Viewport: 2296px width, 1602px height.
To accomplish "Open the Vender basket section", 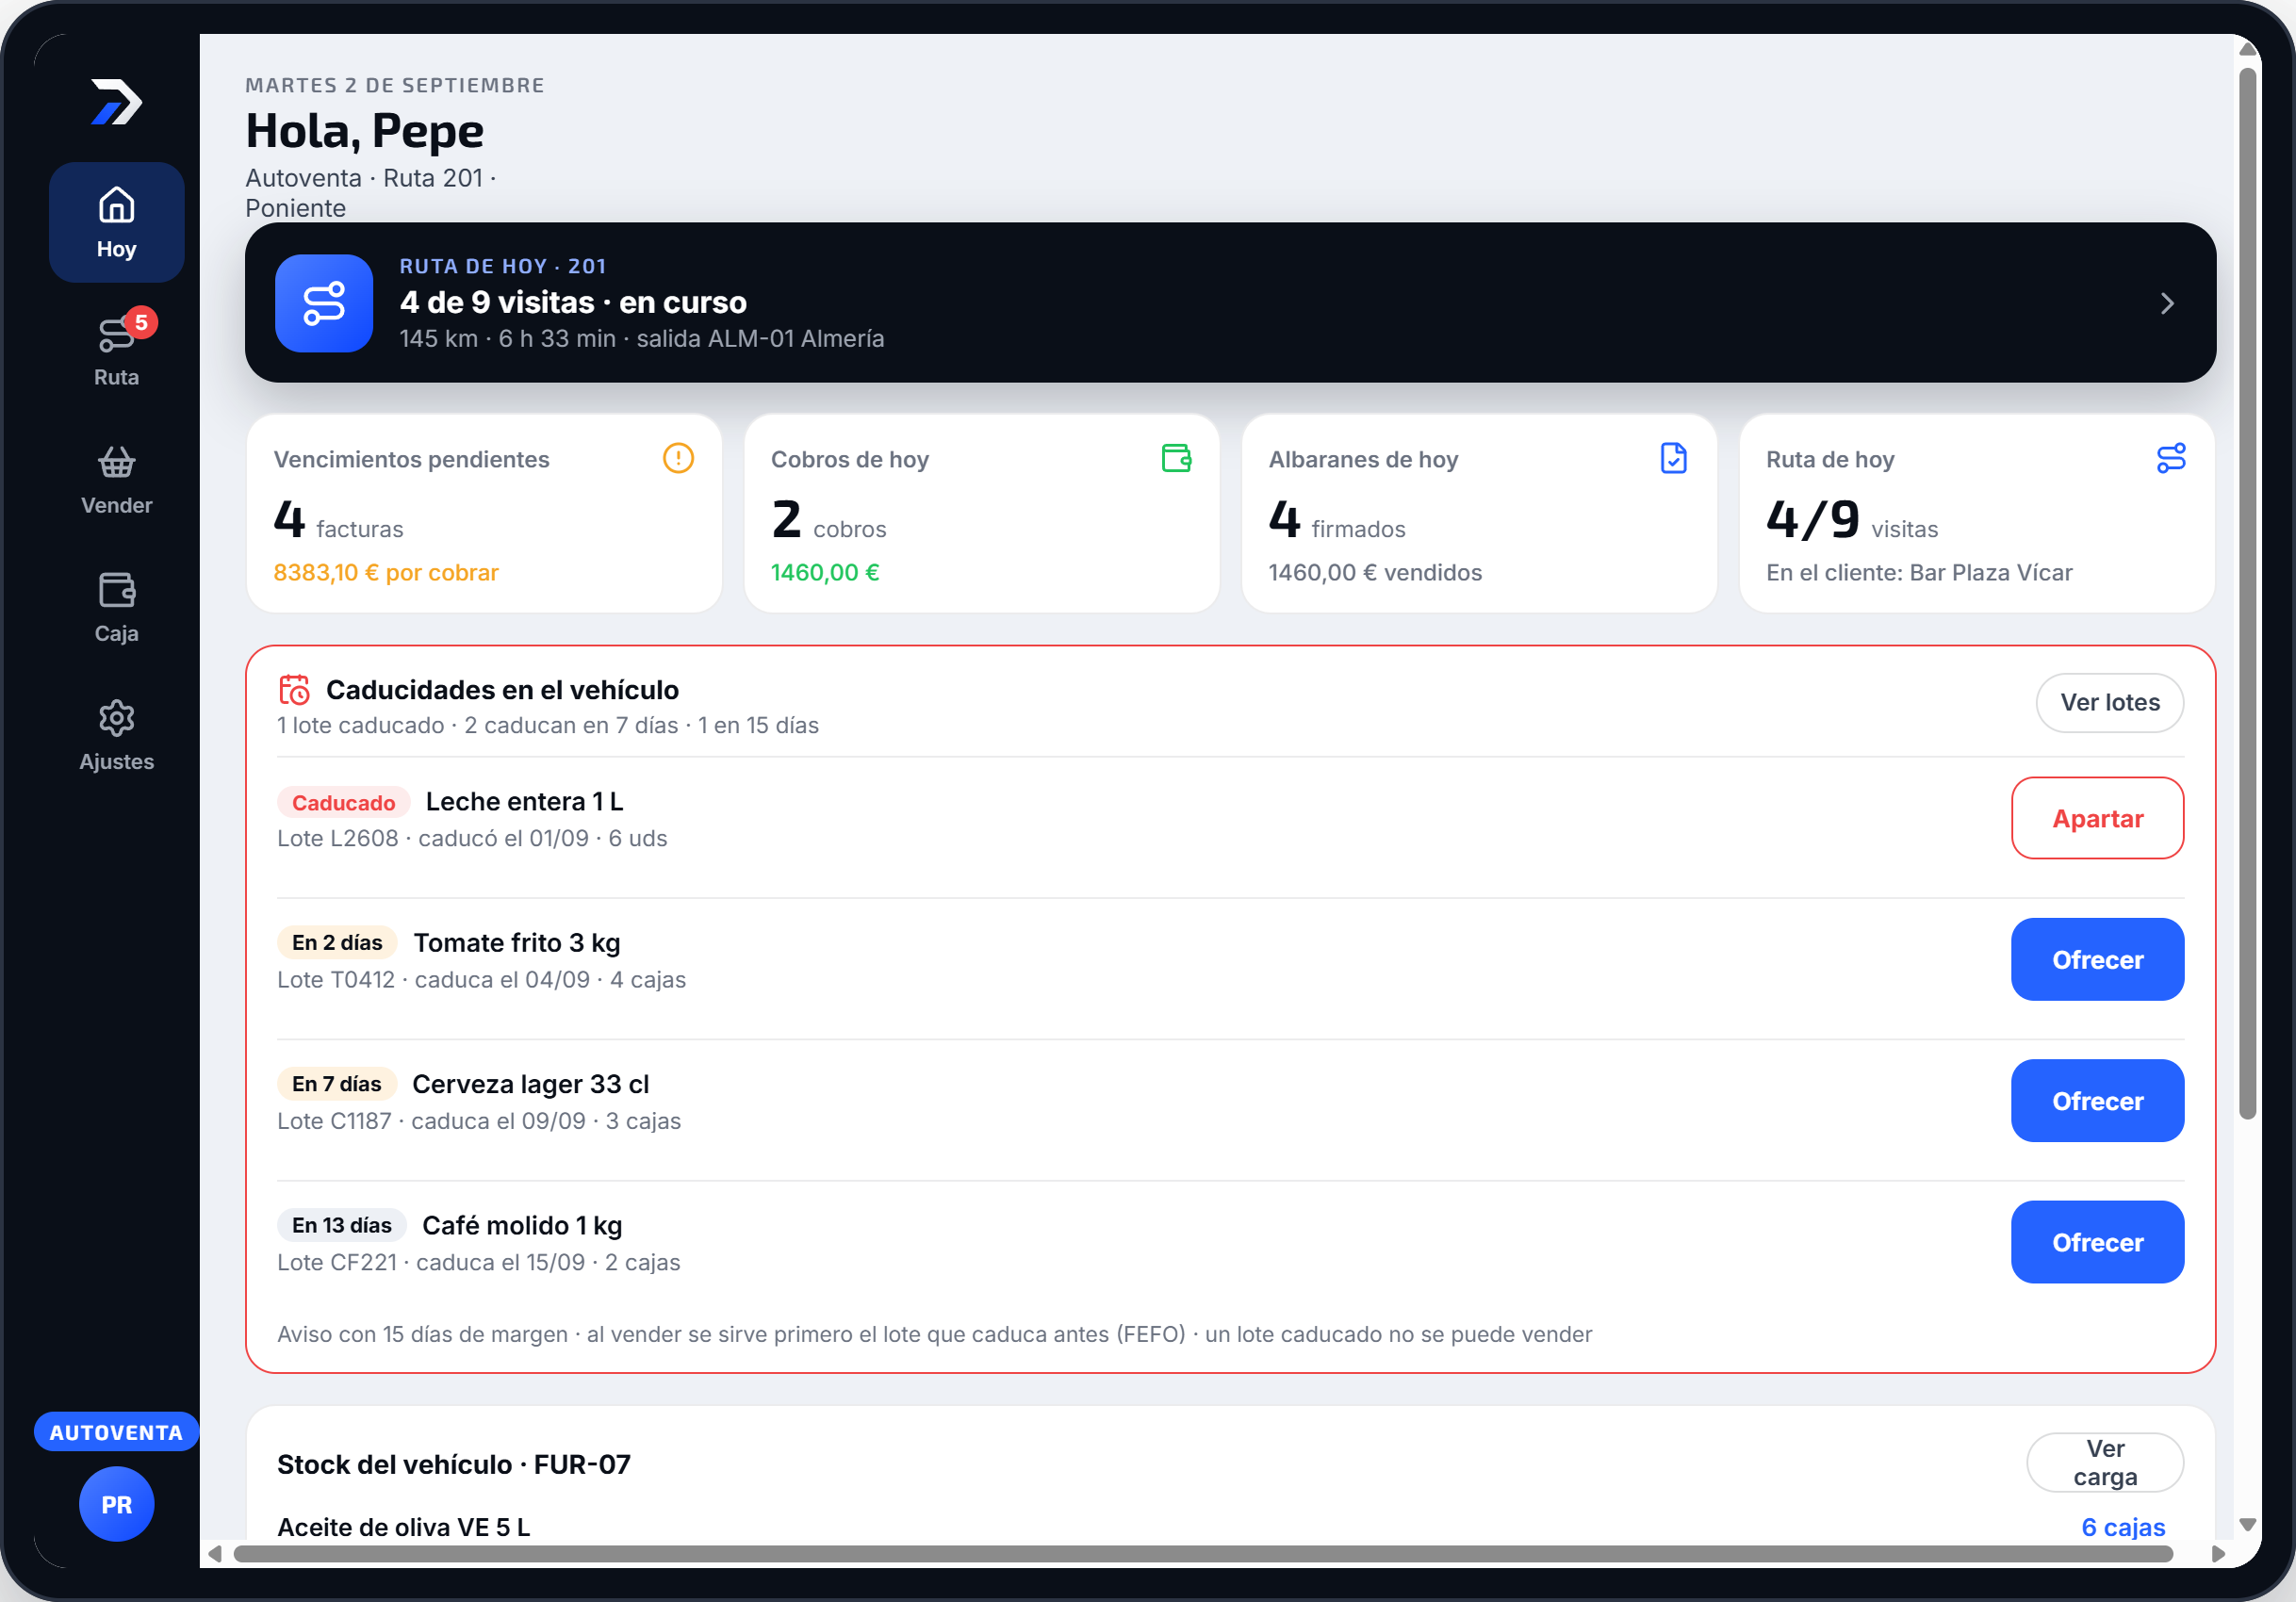I will tap(116, 479).
